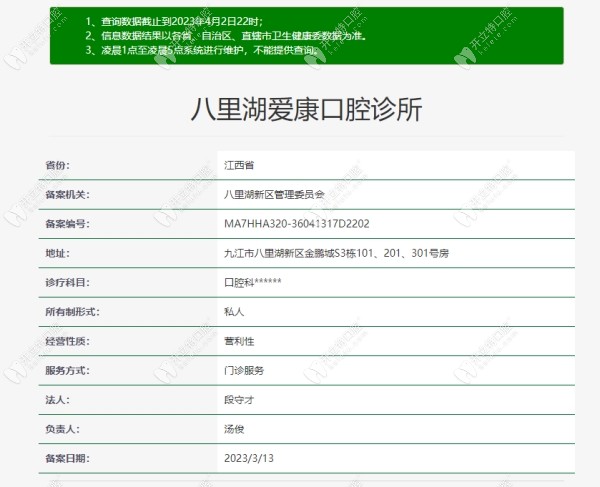Click the 服务方式 label
The height and width of the screenshot is (487, 600).
point(67,370)
